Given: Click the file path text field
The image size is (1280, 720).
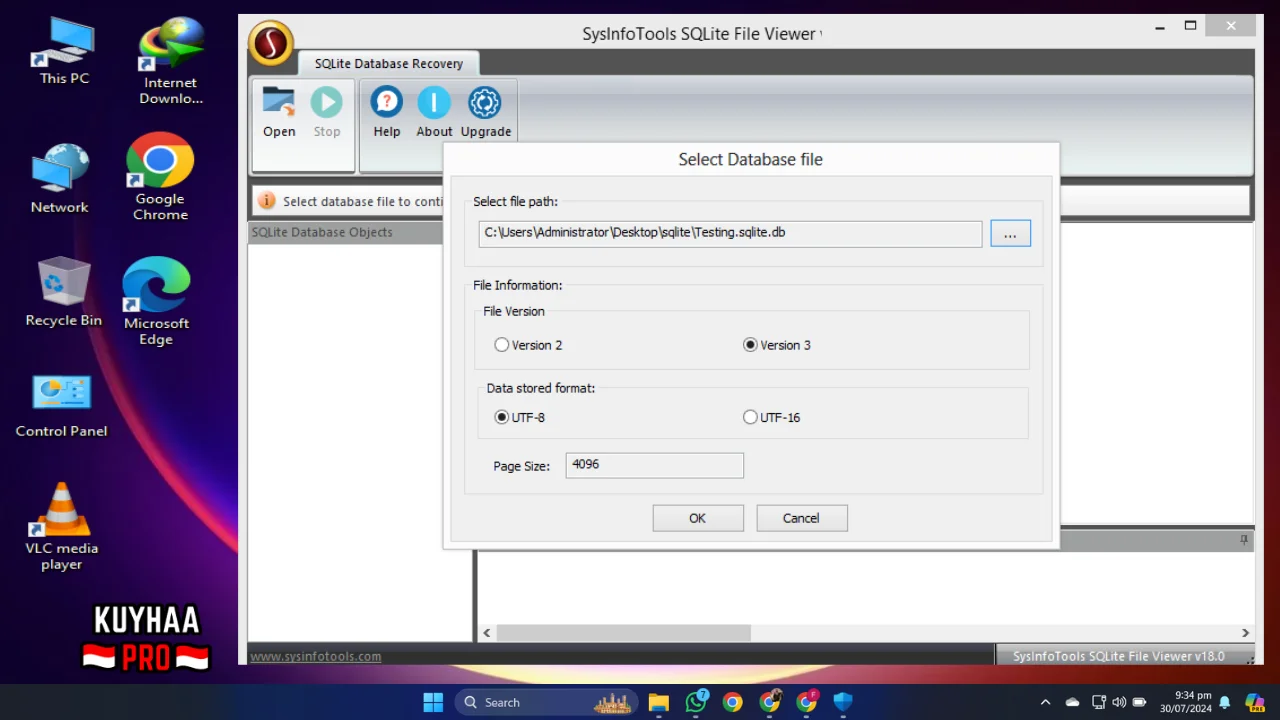Looking at the screenshot, I should pos(730,233).
